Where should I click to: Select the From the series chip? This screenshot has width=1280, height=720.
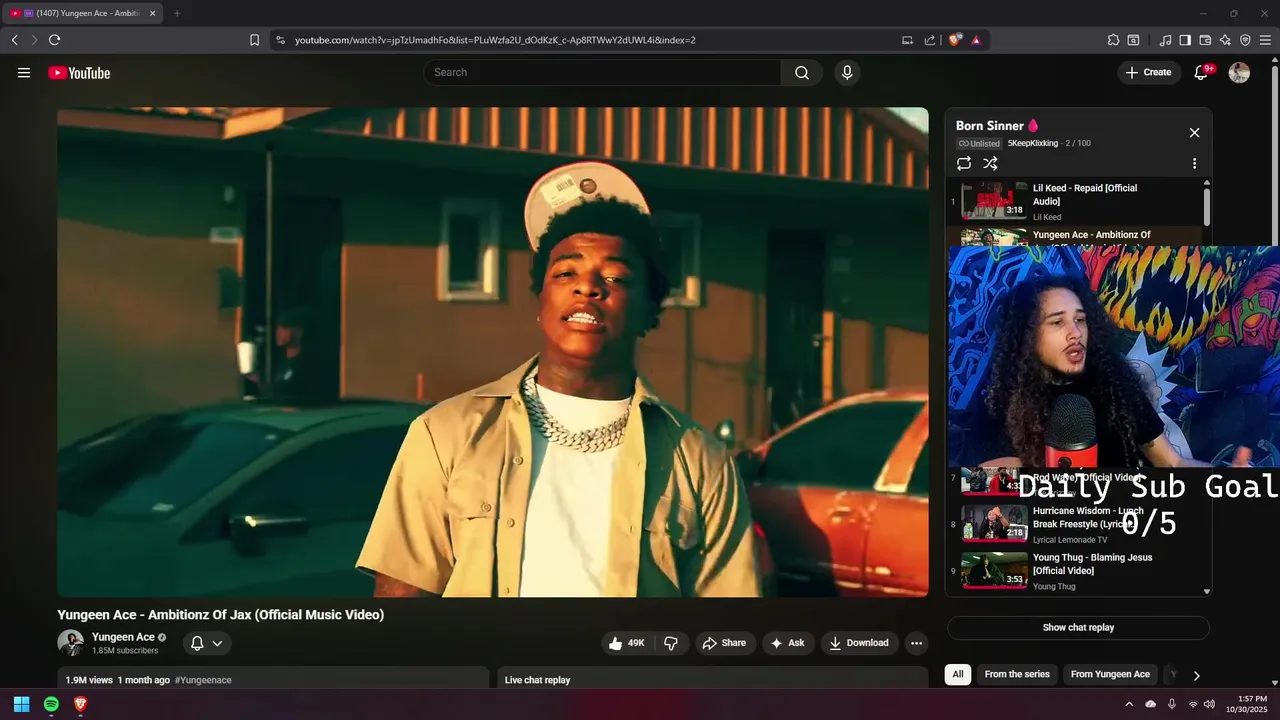1017,675
